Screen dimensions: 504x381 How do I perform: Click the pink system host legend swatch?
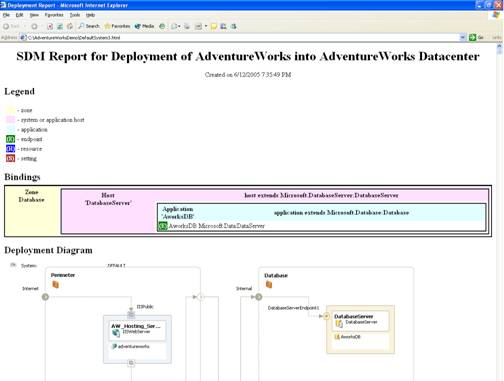[x=10, y=120]
